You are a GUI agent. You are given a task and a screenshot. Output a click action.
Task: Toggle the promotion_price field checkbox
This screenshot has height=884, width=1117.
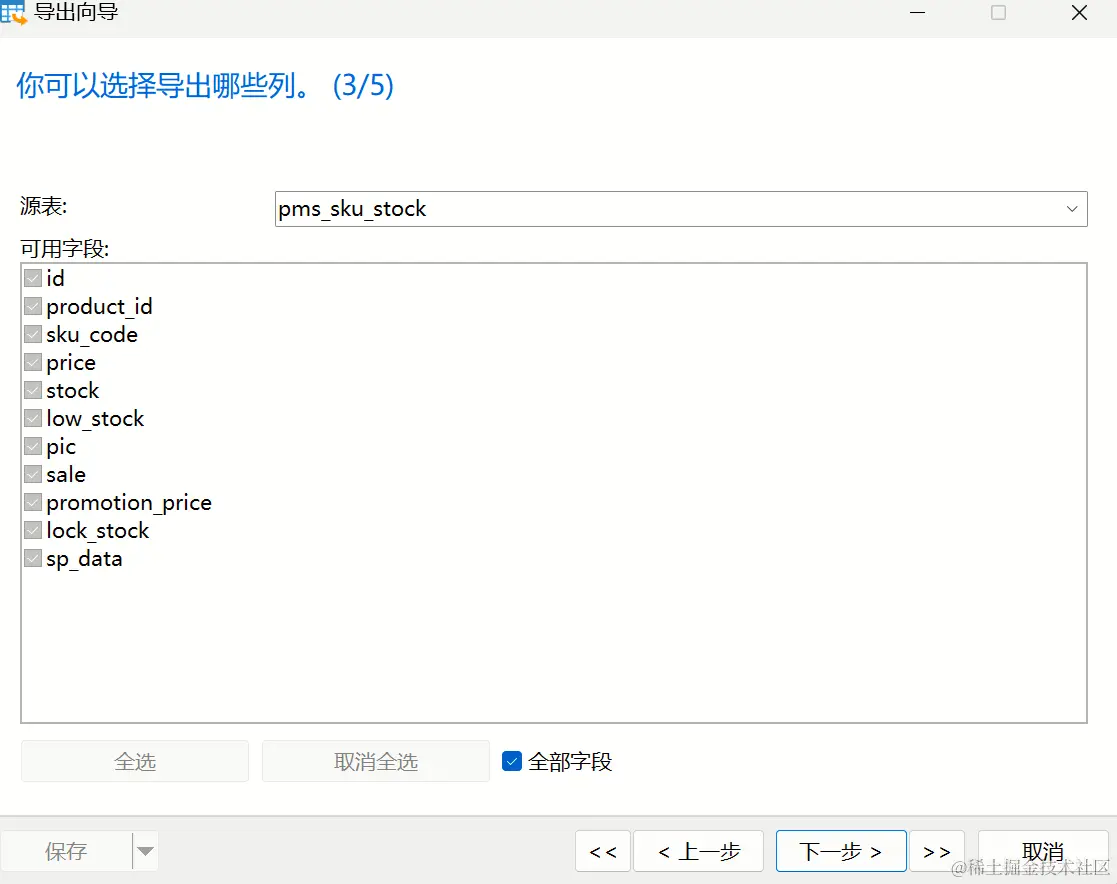coord(33,502)
